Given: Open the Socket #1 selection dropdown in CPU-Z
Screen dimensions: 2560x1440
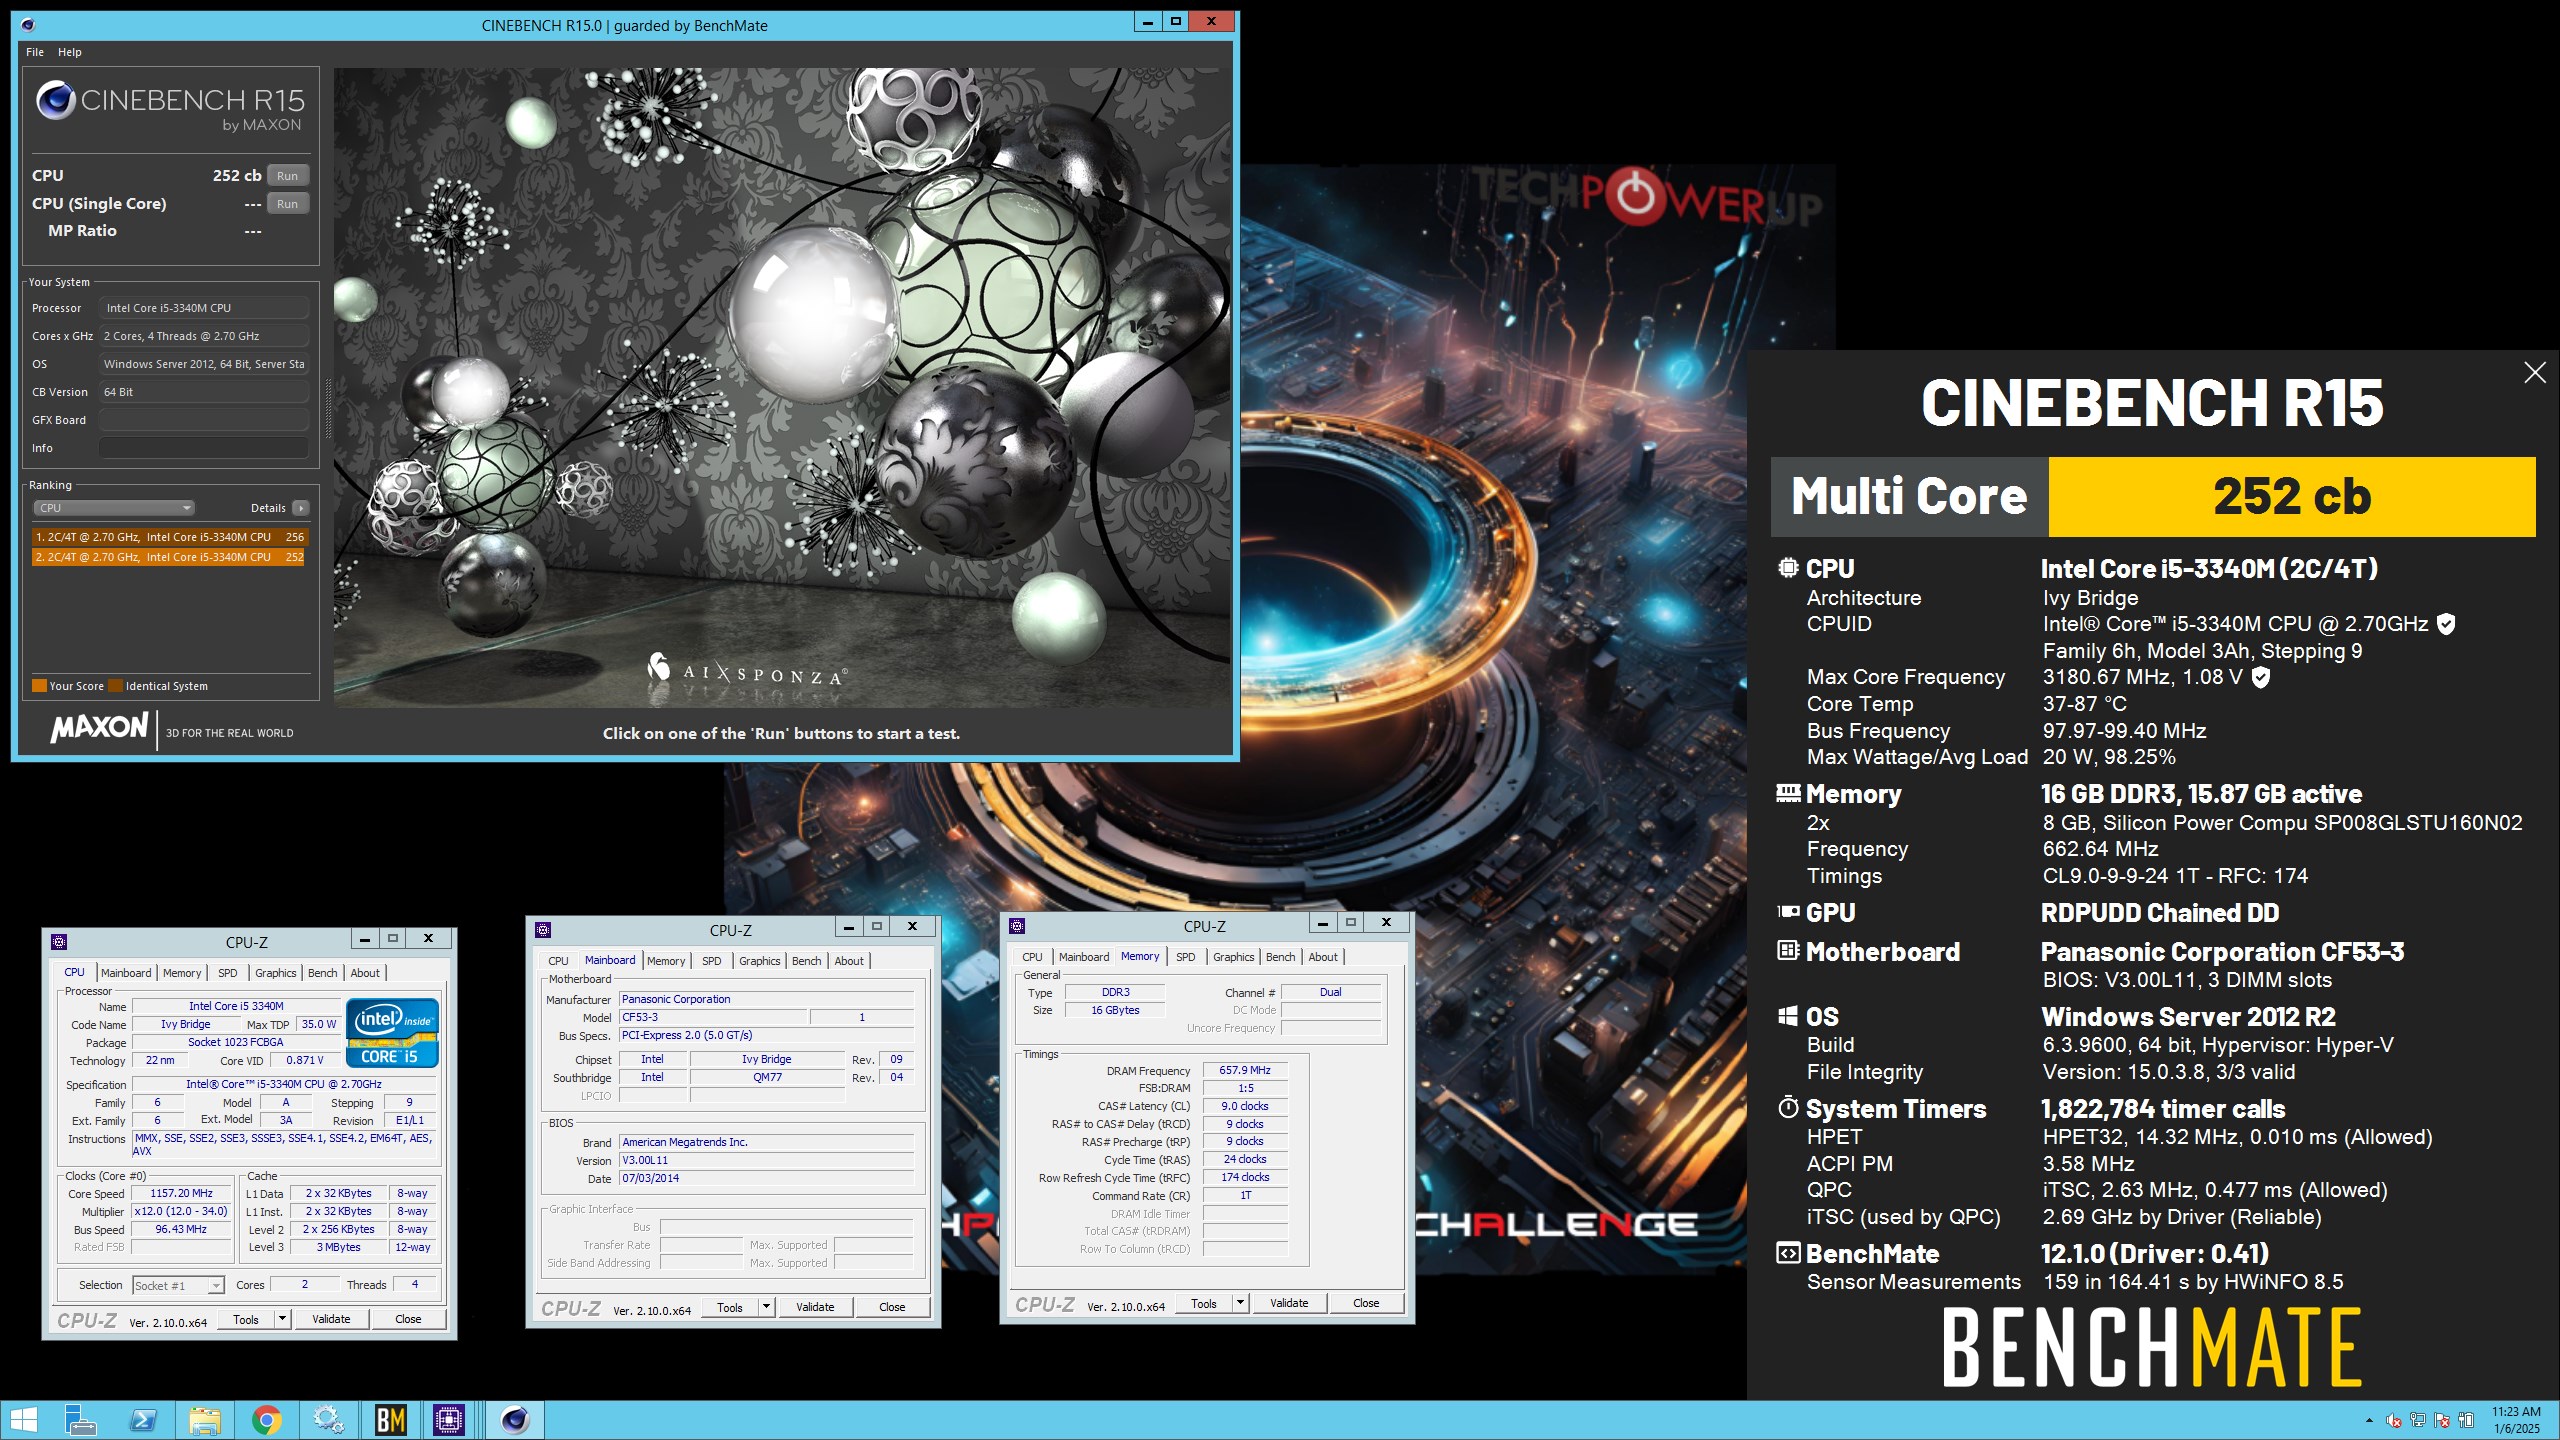Looking at the screenshot, I should [178, 1286].
